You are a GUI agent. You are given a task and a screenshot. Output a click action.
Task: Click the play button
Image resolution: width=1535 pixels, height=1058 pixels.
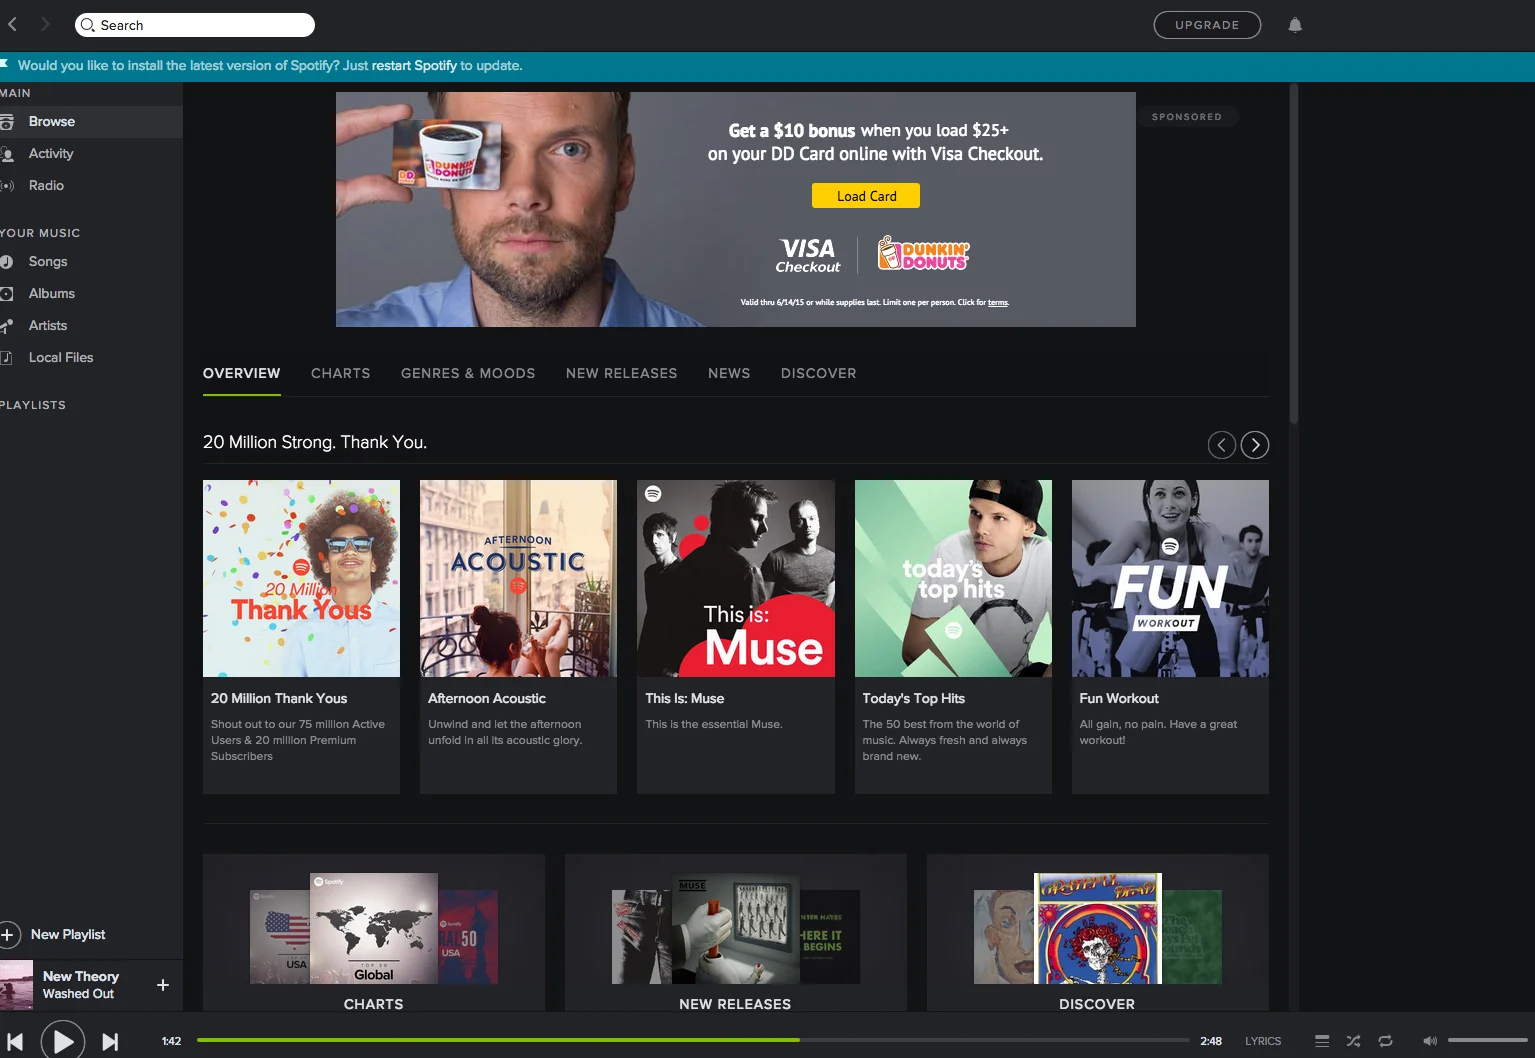click(62, 1041)
